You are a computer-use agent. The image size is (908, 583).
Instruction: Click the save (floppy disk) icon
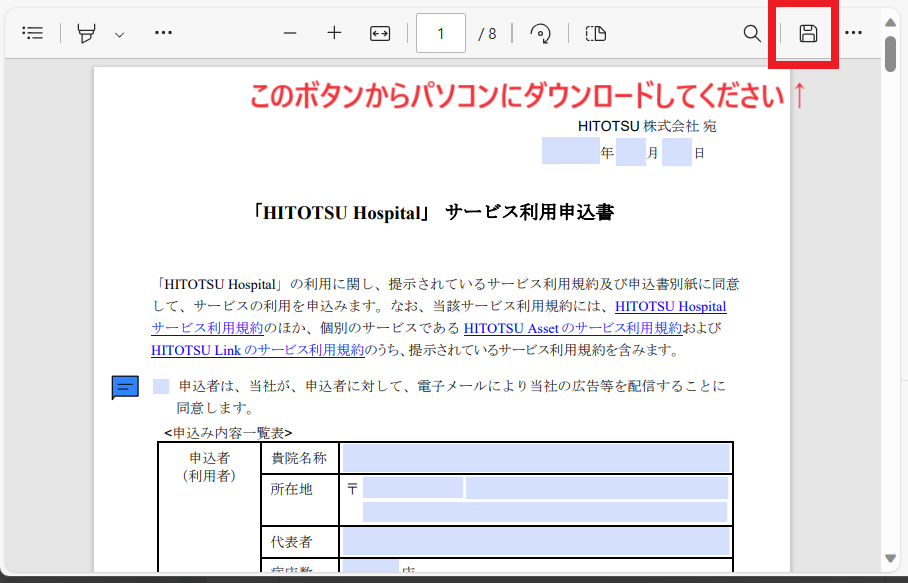click(x=808, y=33)
